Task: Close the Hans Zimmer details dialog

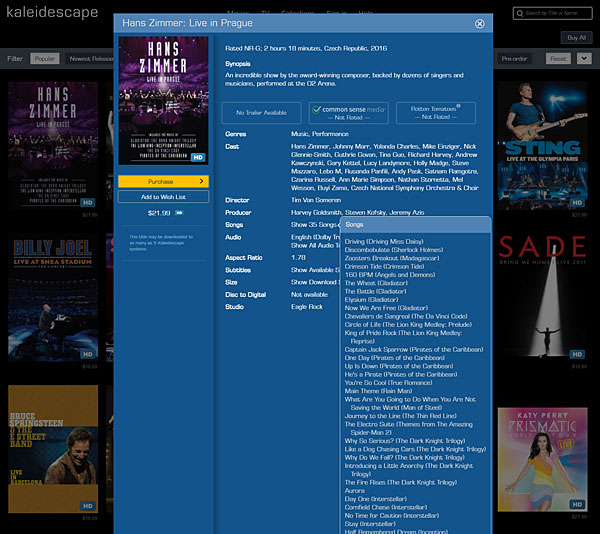Action: [479, 24]
